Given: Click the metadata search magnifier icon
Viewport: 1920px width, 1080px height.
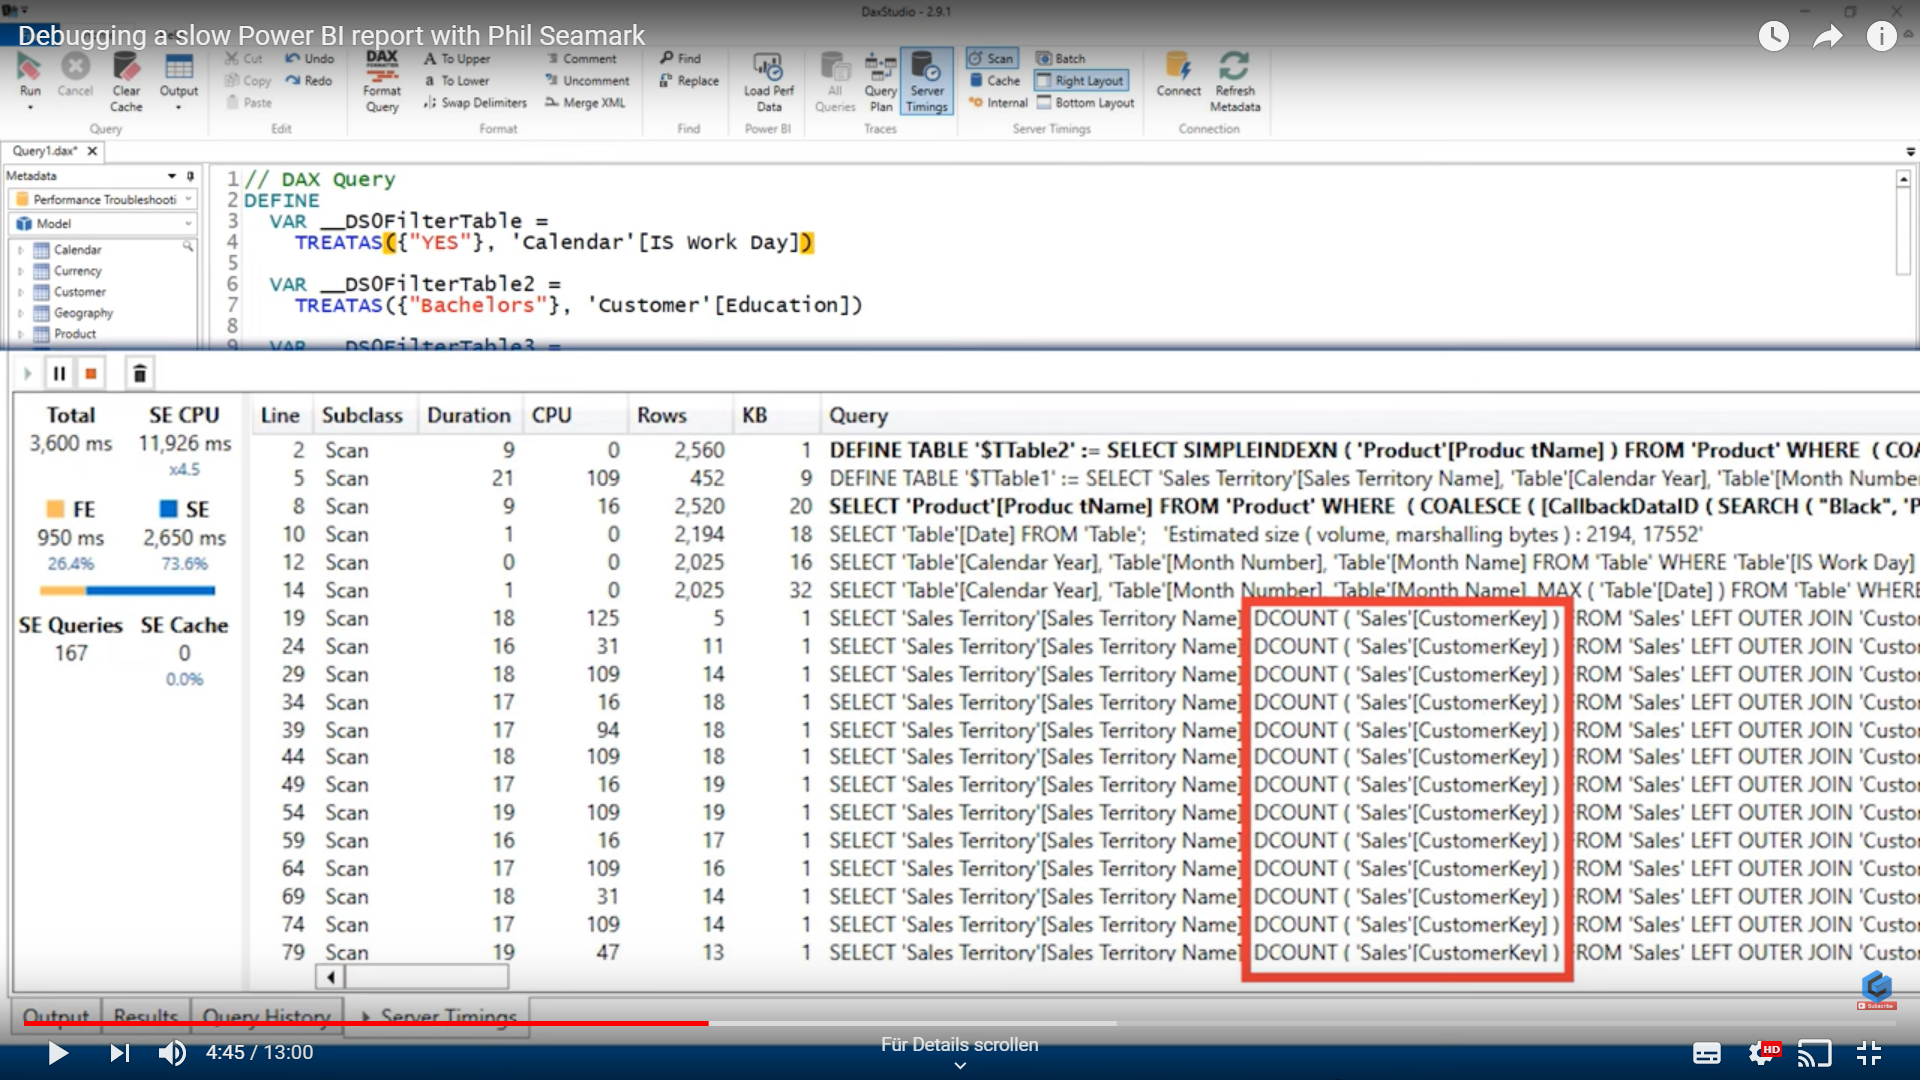Looking at the screenshot, I should click(x=187, y=247).
